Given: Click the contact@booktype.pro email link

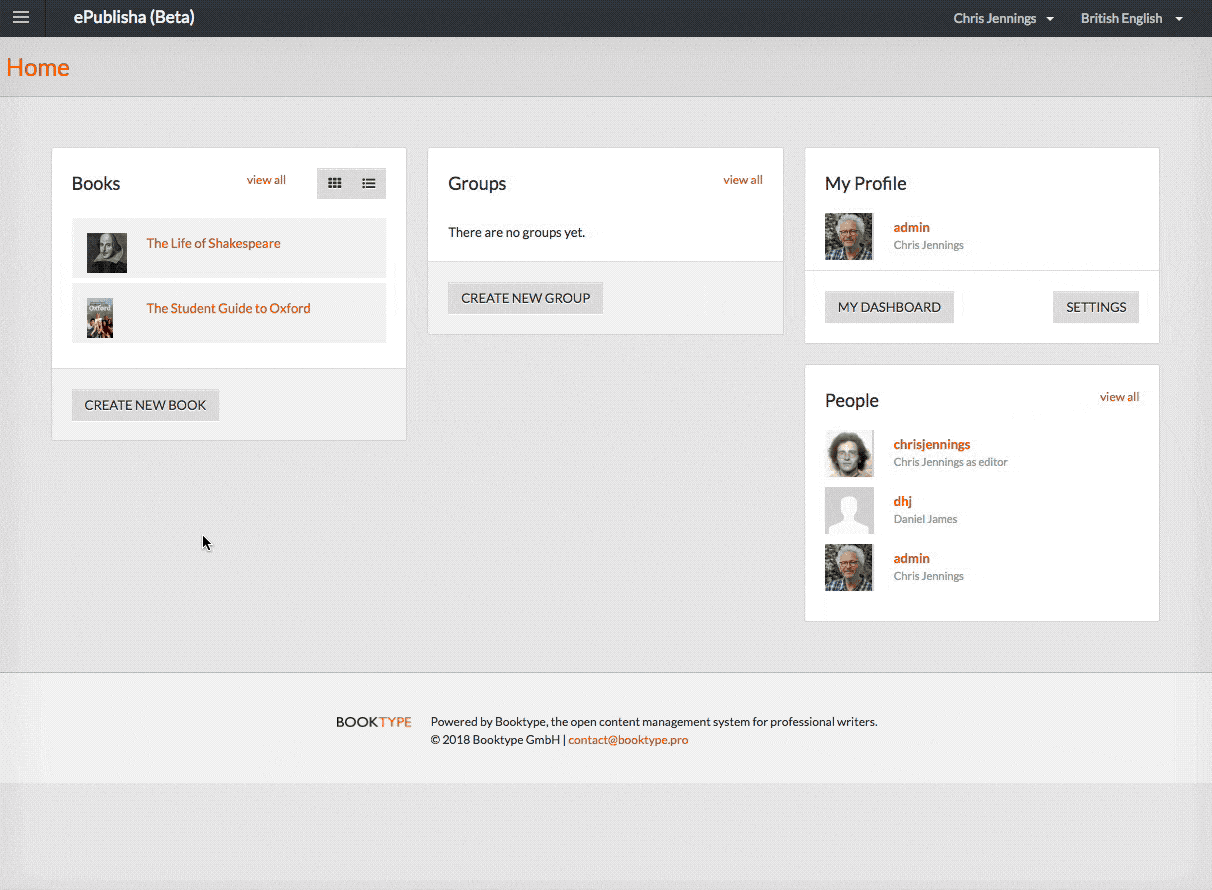Looking at the screenshot, I should point(628,740).
